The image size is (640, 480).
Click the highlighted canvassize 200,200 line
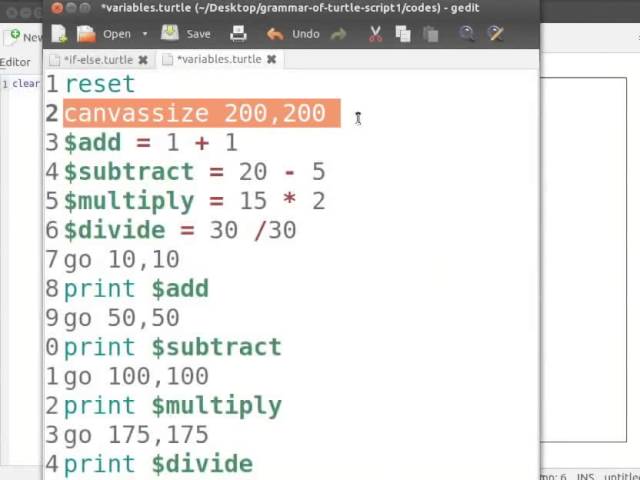195,113
